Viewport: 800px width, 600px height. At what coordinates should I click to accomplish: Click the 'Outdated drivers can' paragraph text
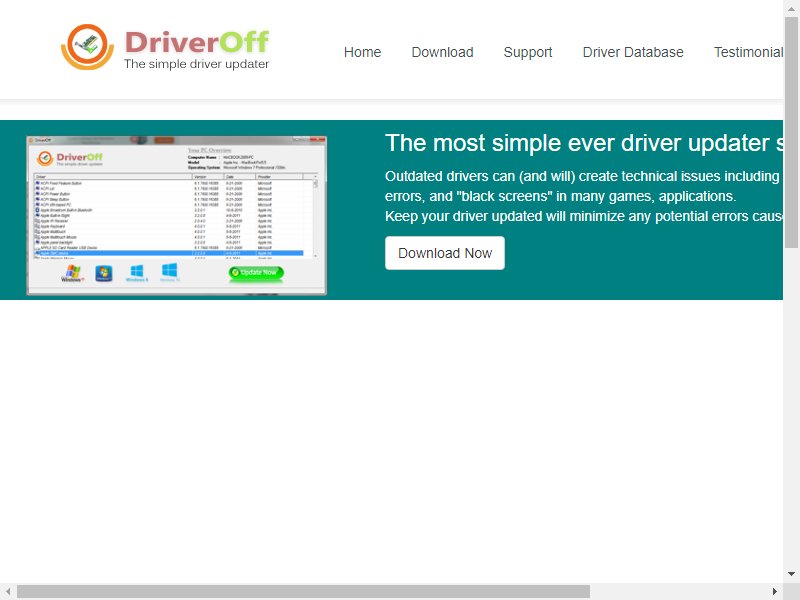pos(584,186)
